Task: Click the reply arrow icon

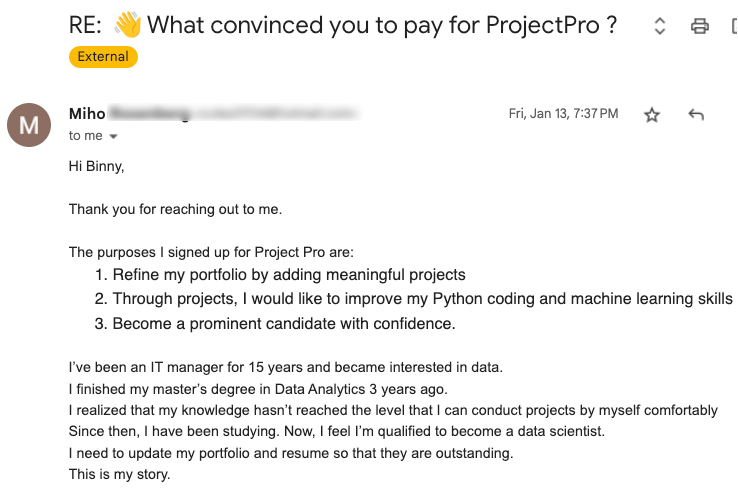Action: point(696,115)
